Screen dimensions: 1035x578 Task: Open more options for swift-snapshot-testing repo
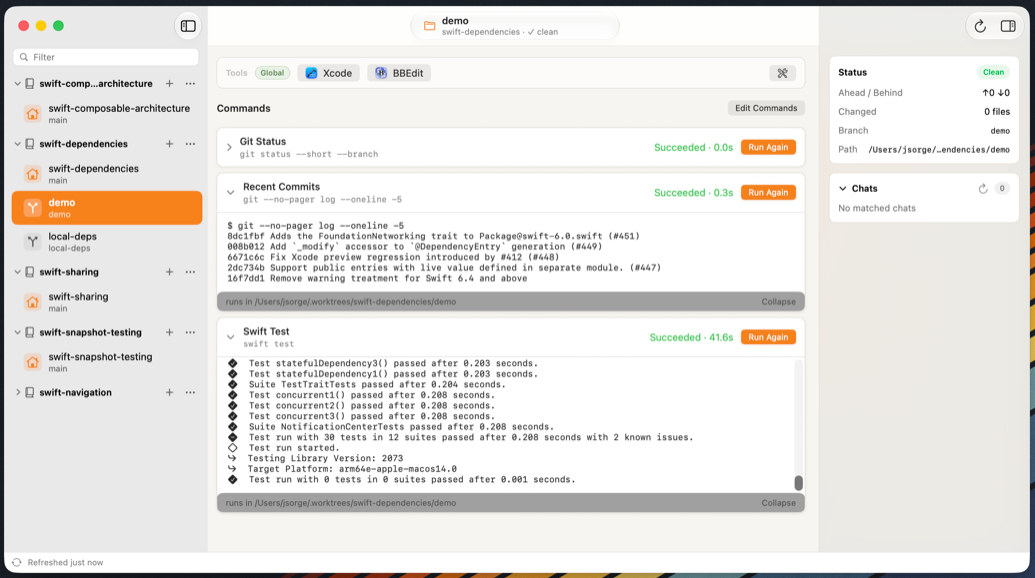coord(190,333)
